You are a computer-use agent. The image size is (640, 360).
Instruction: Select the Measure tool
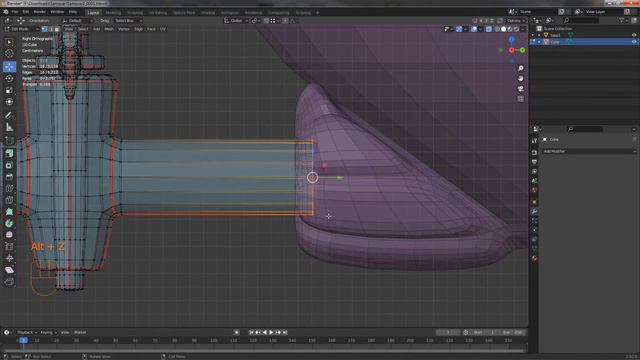(9, 127)
